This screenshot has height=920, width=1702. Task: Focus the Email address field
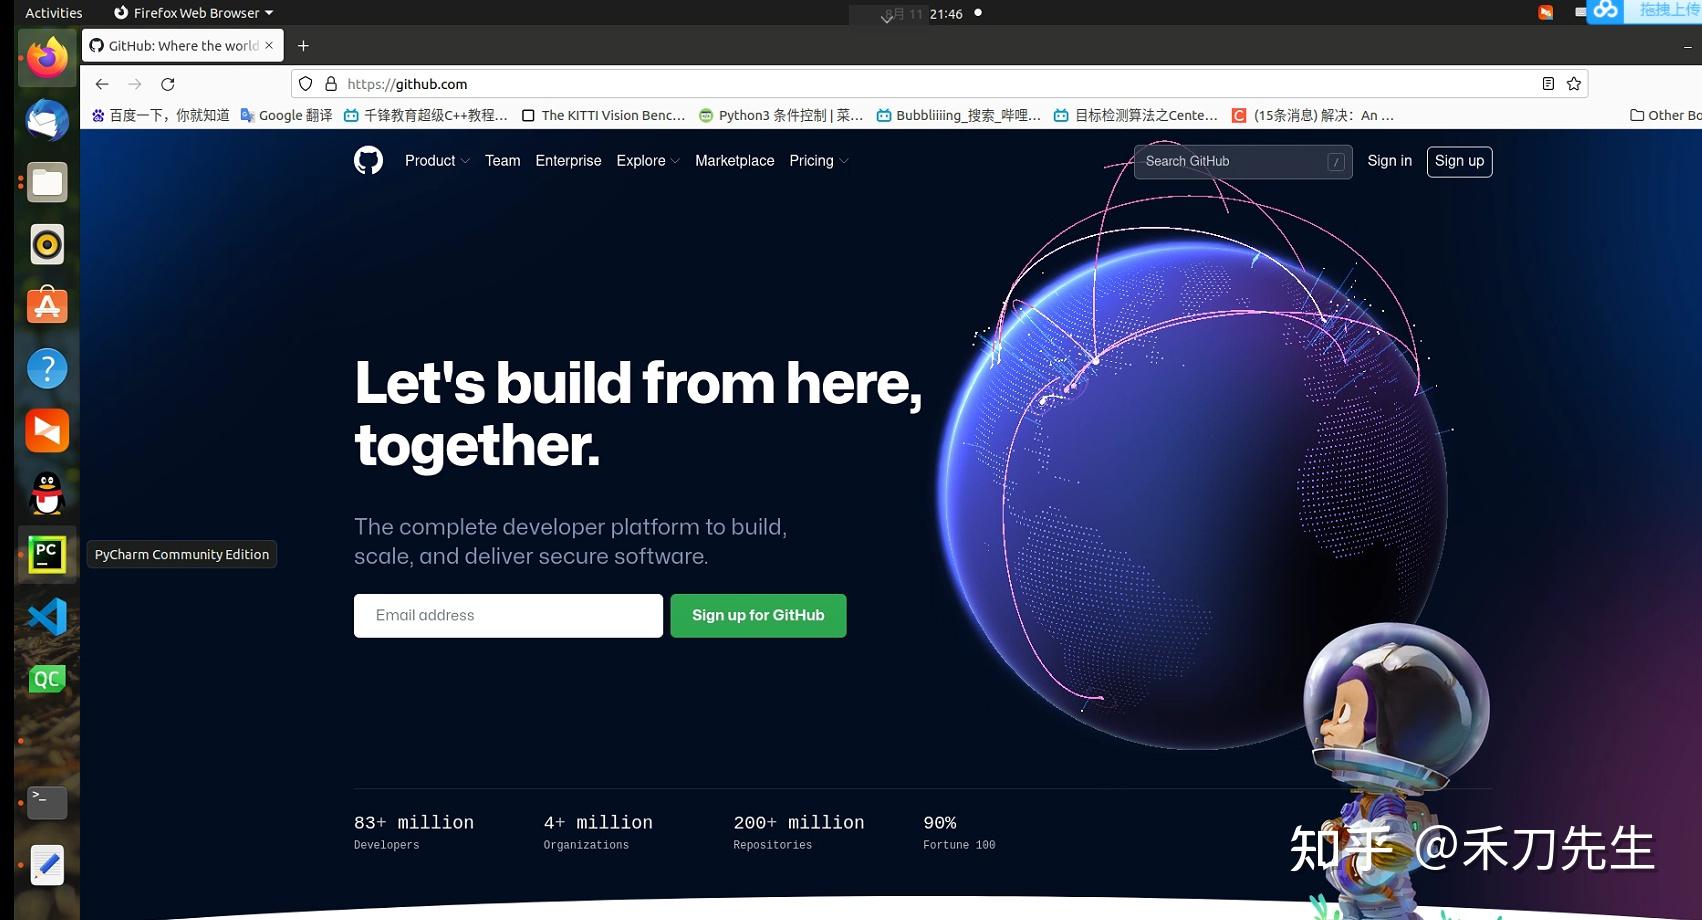tap(508, 616)
